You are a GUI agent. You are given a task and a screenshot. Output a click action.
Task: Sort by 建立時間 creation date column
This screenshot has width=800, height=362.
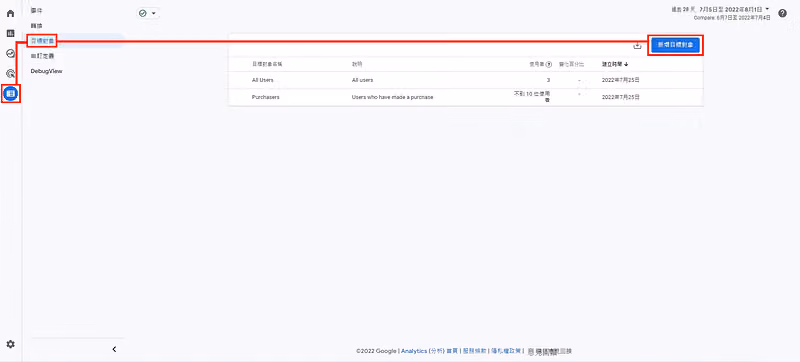pos(615,65)
